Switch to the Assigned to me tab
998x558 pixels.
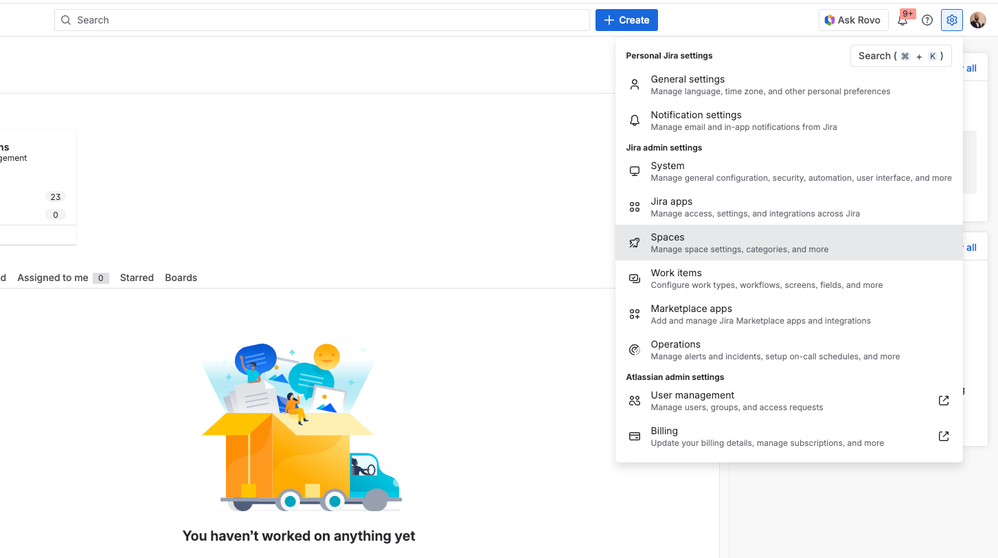62,277
